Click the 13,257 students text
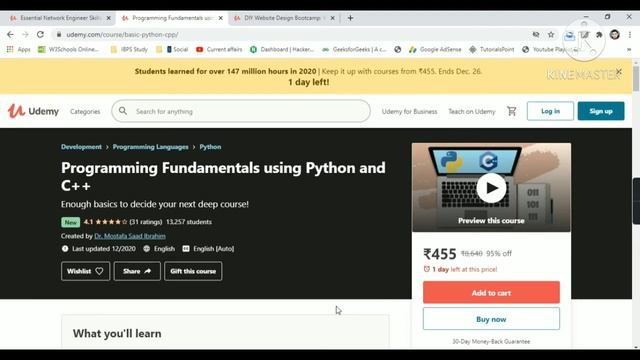Screen dimensions: 640x360 pyautogui.click(x=189, y=222)
